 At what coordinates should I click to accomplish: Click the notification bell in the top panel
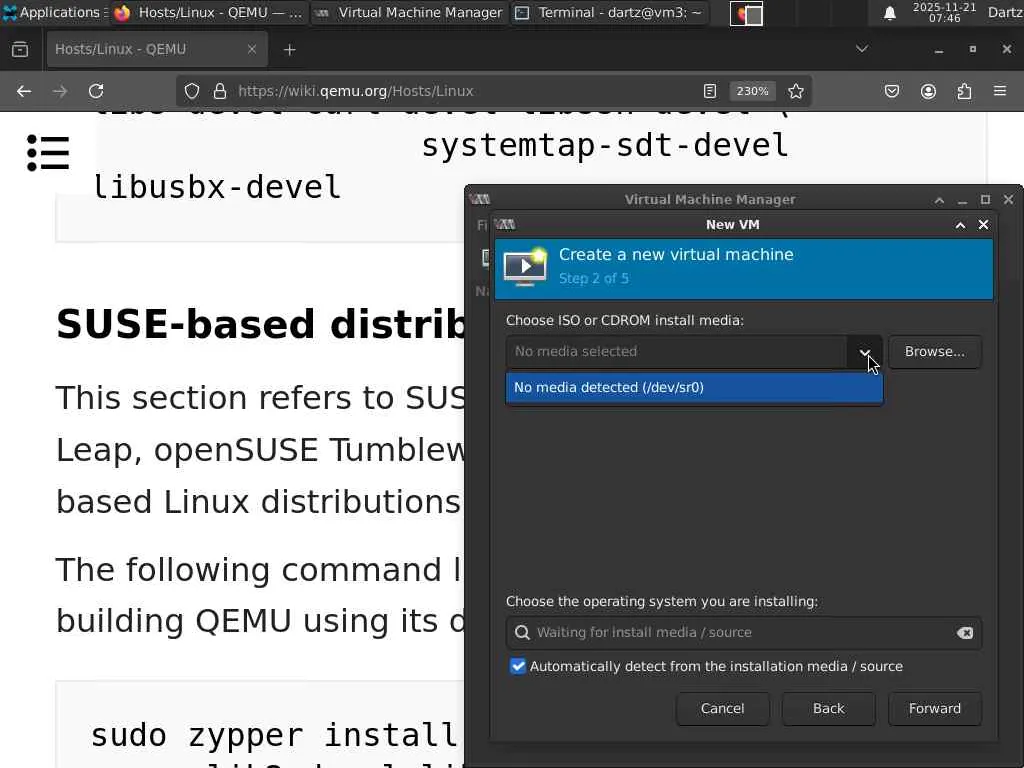pyautogui.click(x=889, y=13)
